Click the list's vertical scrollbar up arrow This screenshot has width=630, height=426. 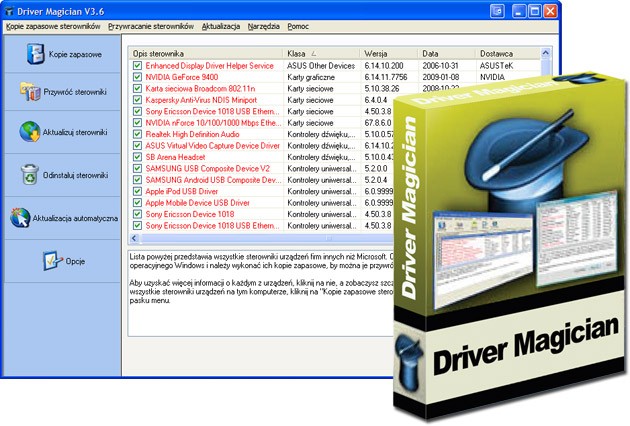(x=546, y=53)
